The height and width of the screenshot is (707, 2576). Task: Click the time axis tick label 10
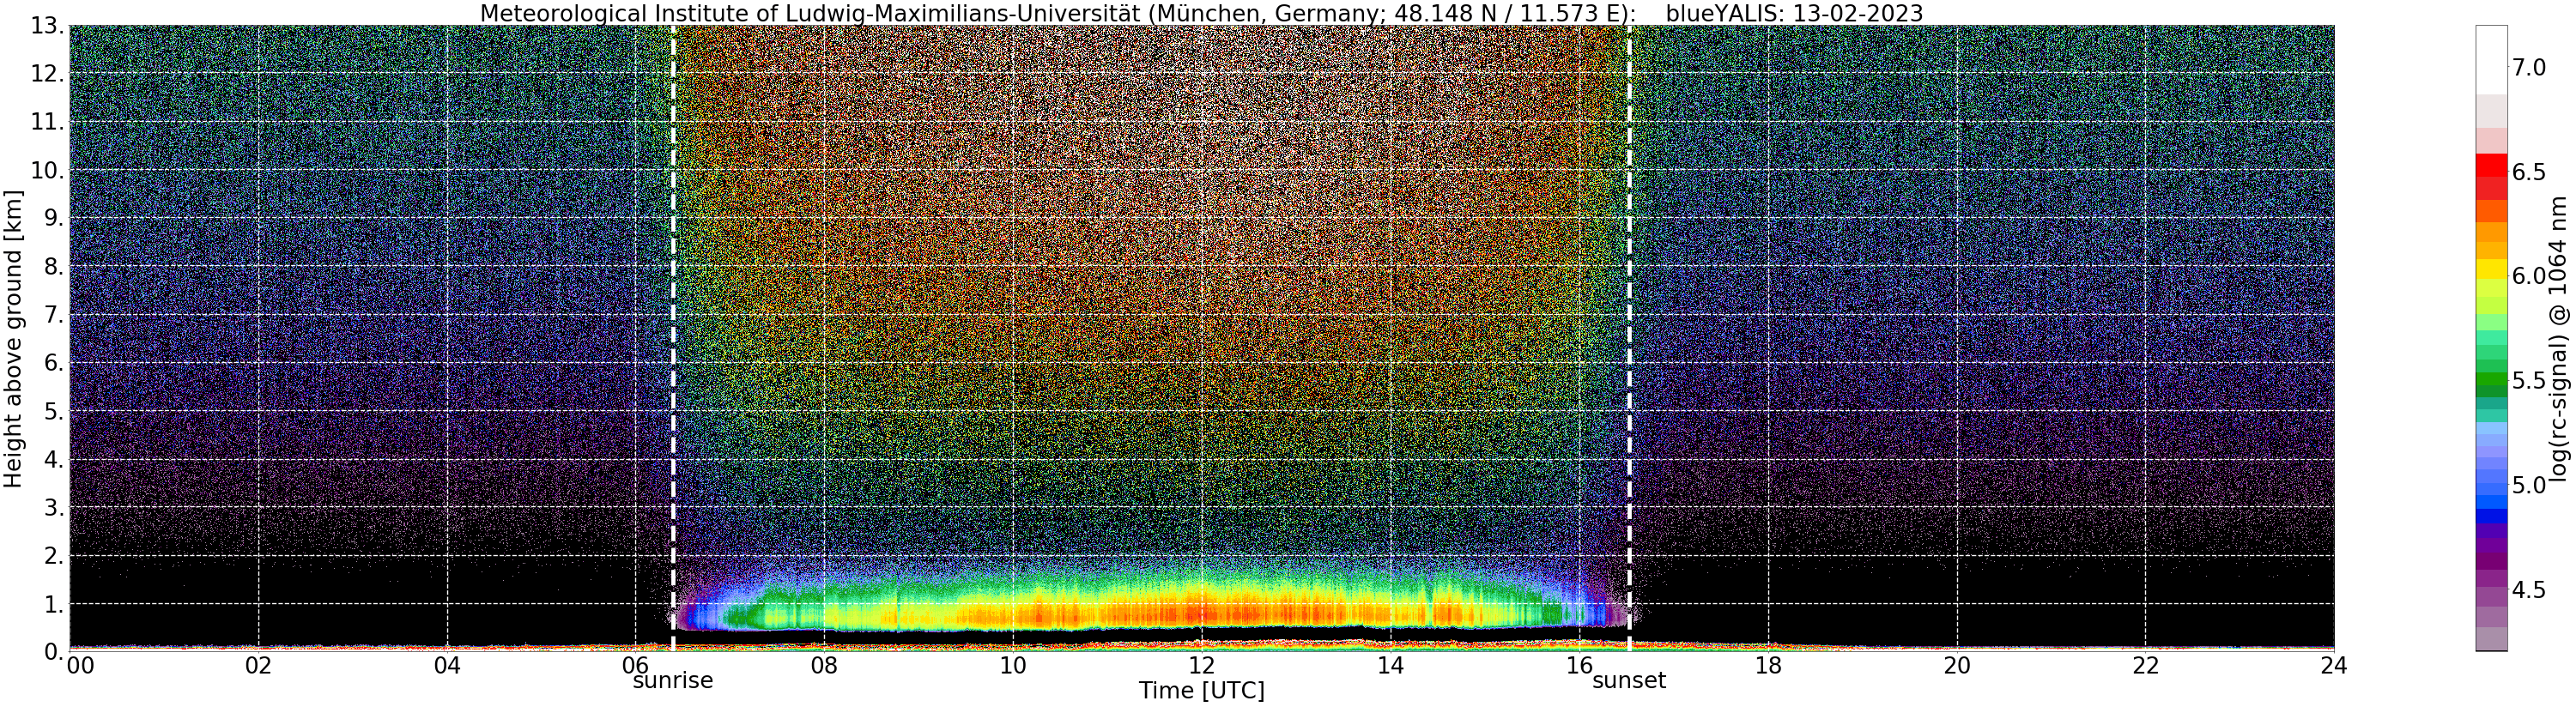pos(1013,666)
